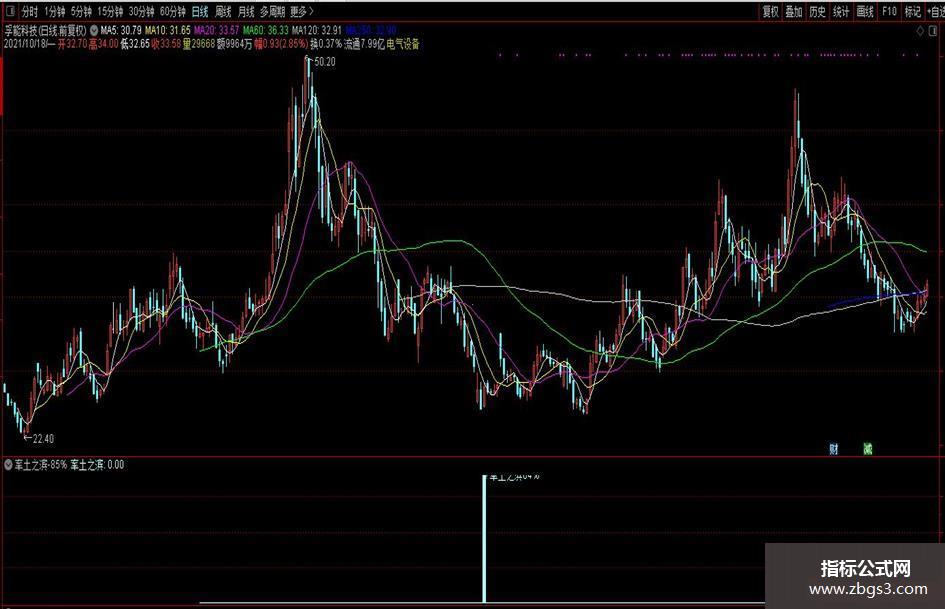Click the 孚能科技(日线,前复权) stock title
Image resolution: width=945 pixels, height=609 pixels.
point(46,30)
